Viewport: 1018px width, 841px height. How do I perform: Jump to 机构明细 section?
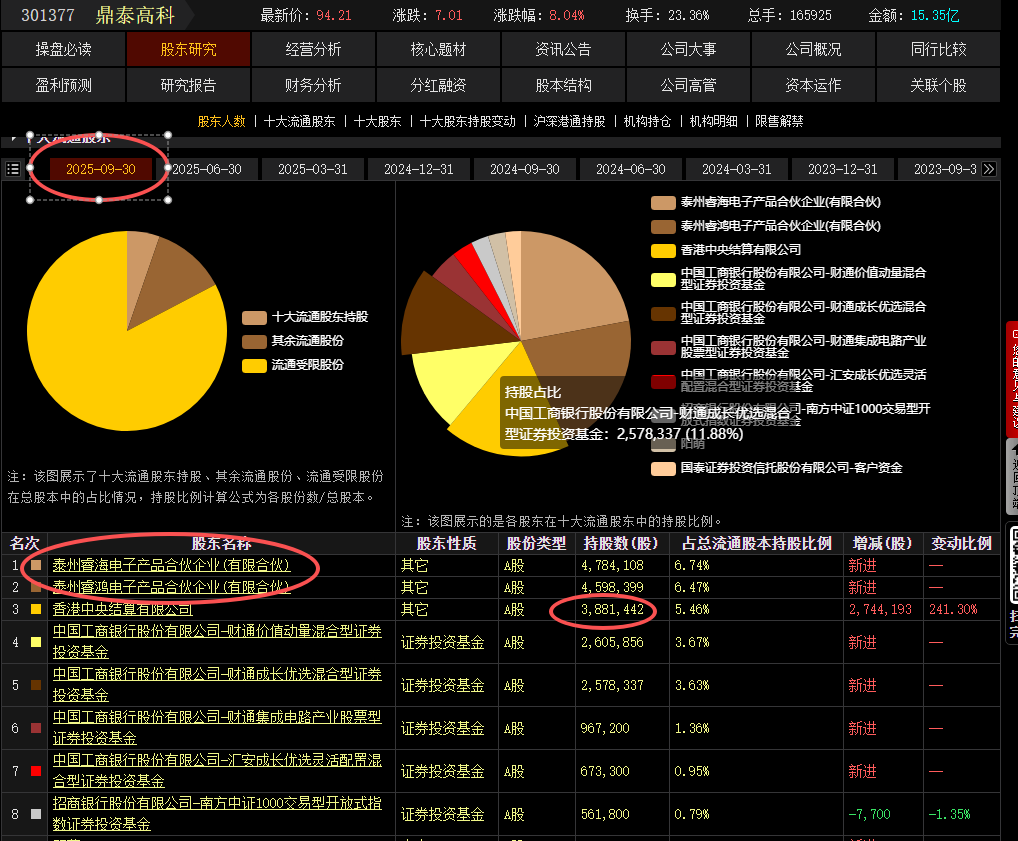pyautogui.click(x=713, y=121)
